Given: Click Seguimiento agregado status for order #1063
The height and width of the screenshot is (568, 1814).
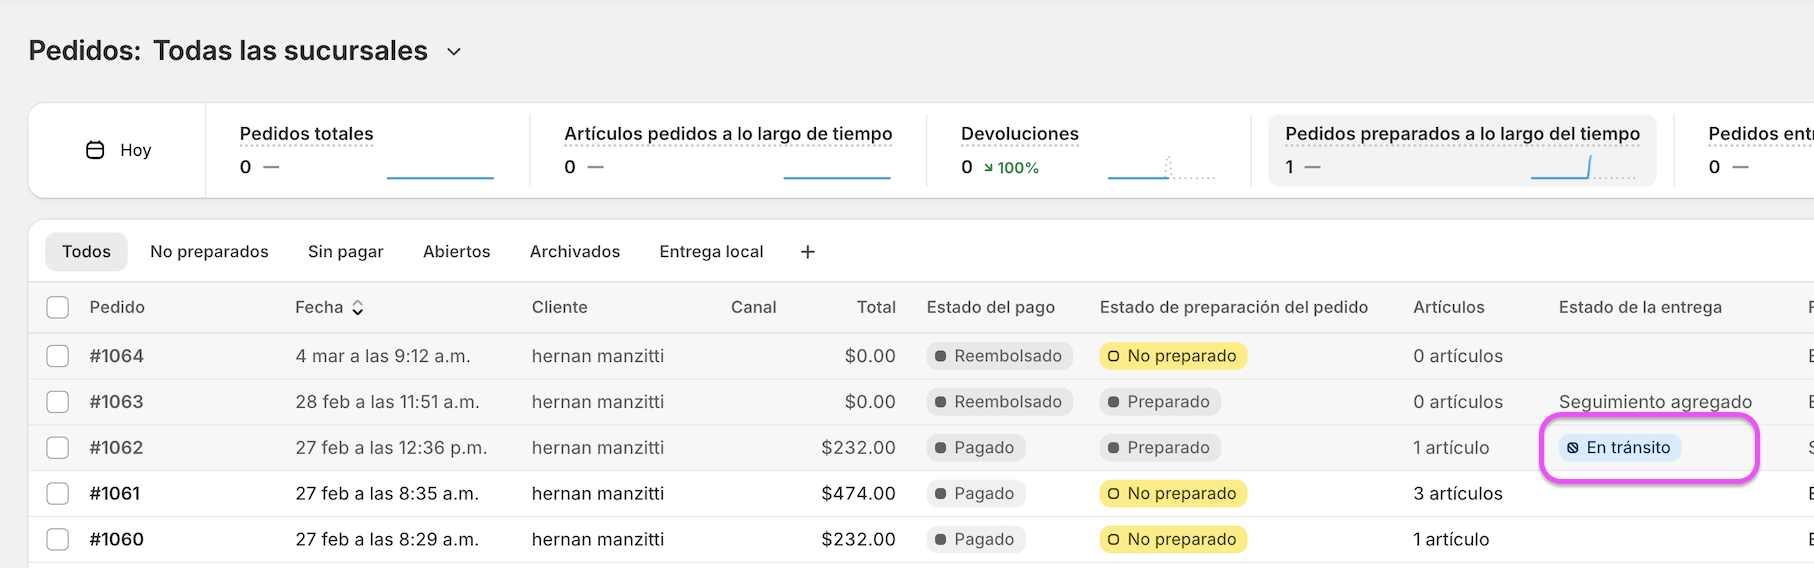Looking at the screenshot, I should [x=1655, y=402].
